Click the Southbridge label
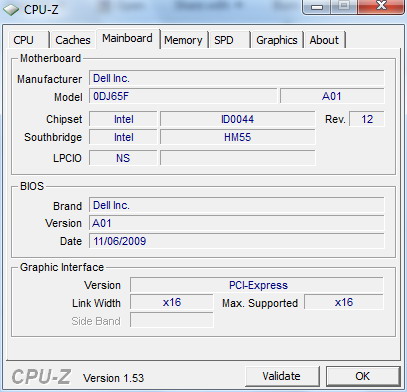This screenshot has width=407, height=392. coord(53,137)
